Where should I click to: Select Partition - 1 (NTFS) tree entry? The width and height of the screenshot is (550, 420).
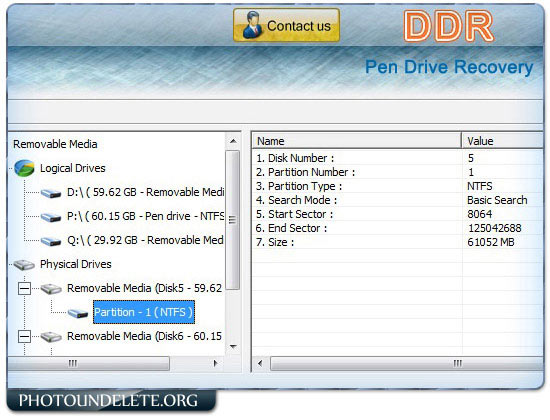tap(143, 312)
